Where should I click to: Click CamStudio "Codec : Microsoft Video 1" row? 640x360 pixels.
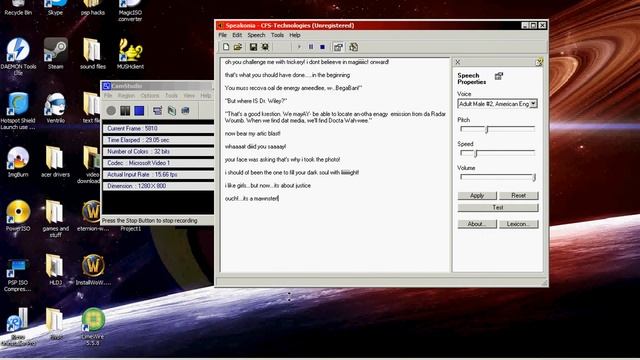158,163
